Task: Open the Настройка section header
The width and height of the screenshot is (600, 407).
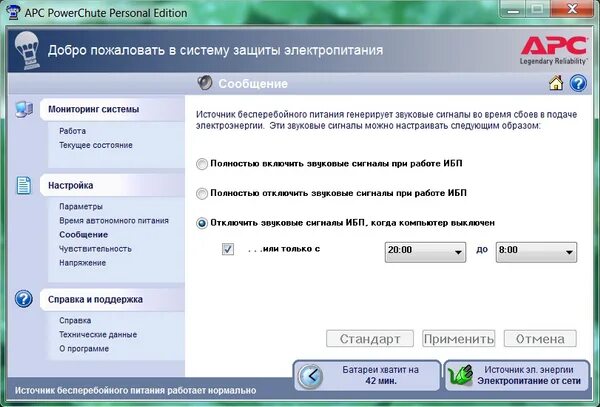Action: 112,185
